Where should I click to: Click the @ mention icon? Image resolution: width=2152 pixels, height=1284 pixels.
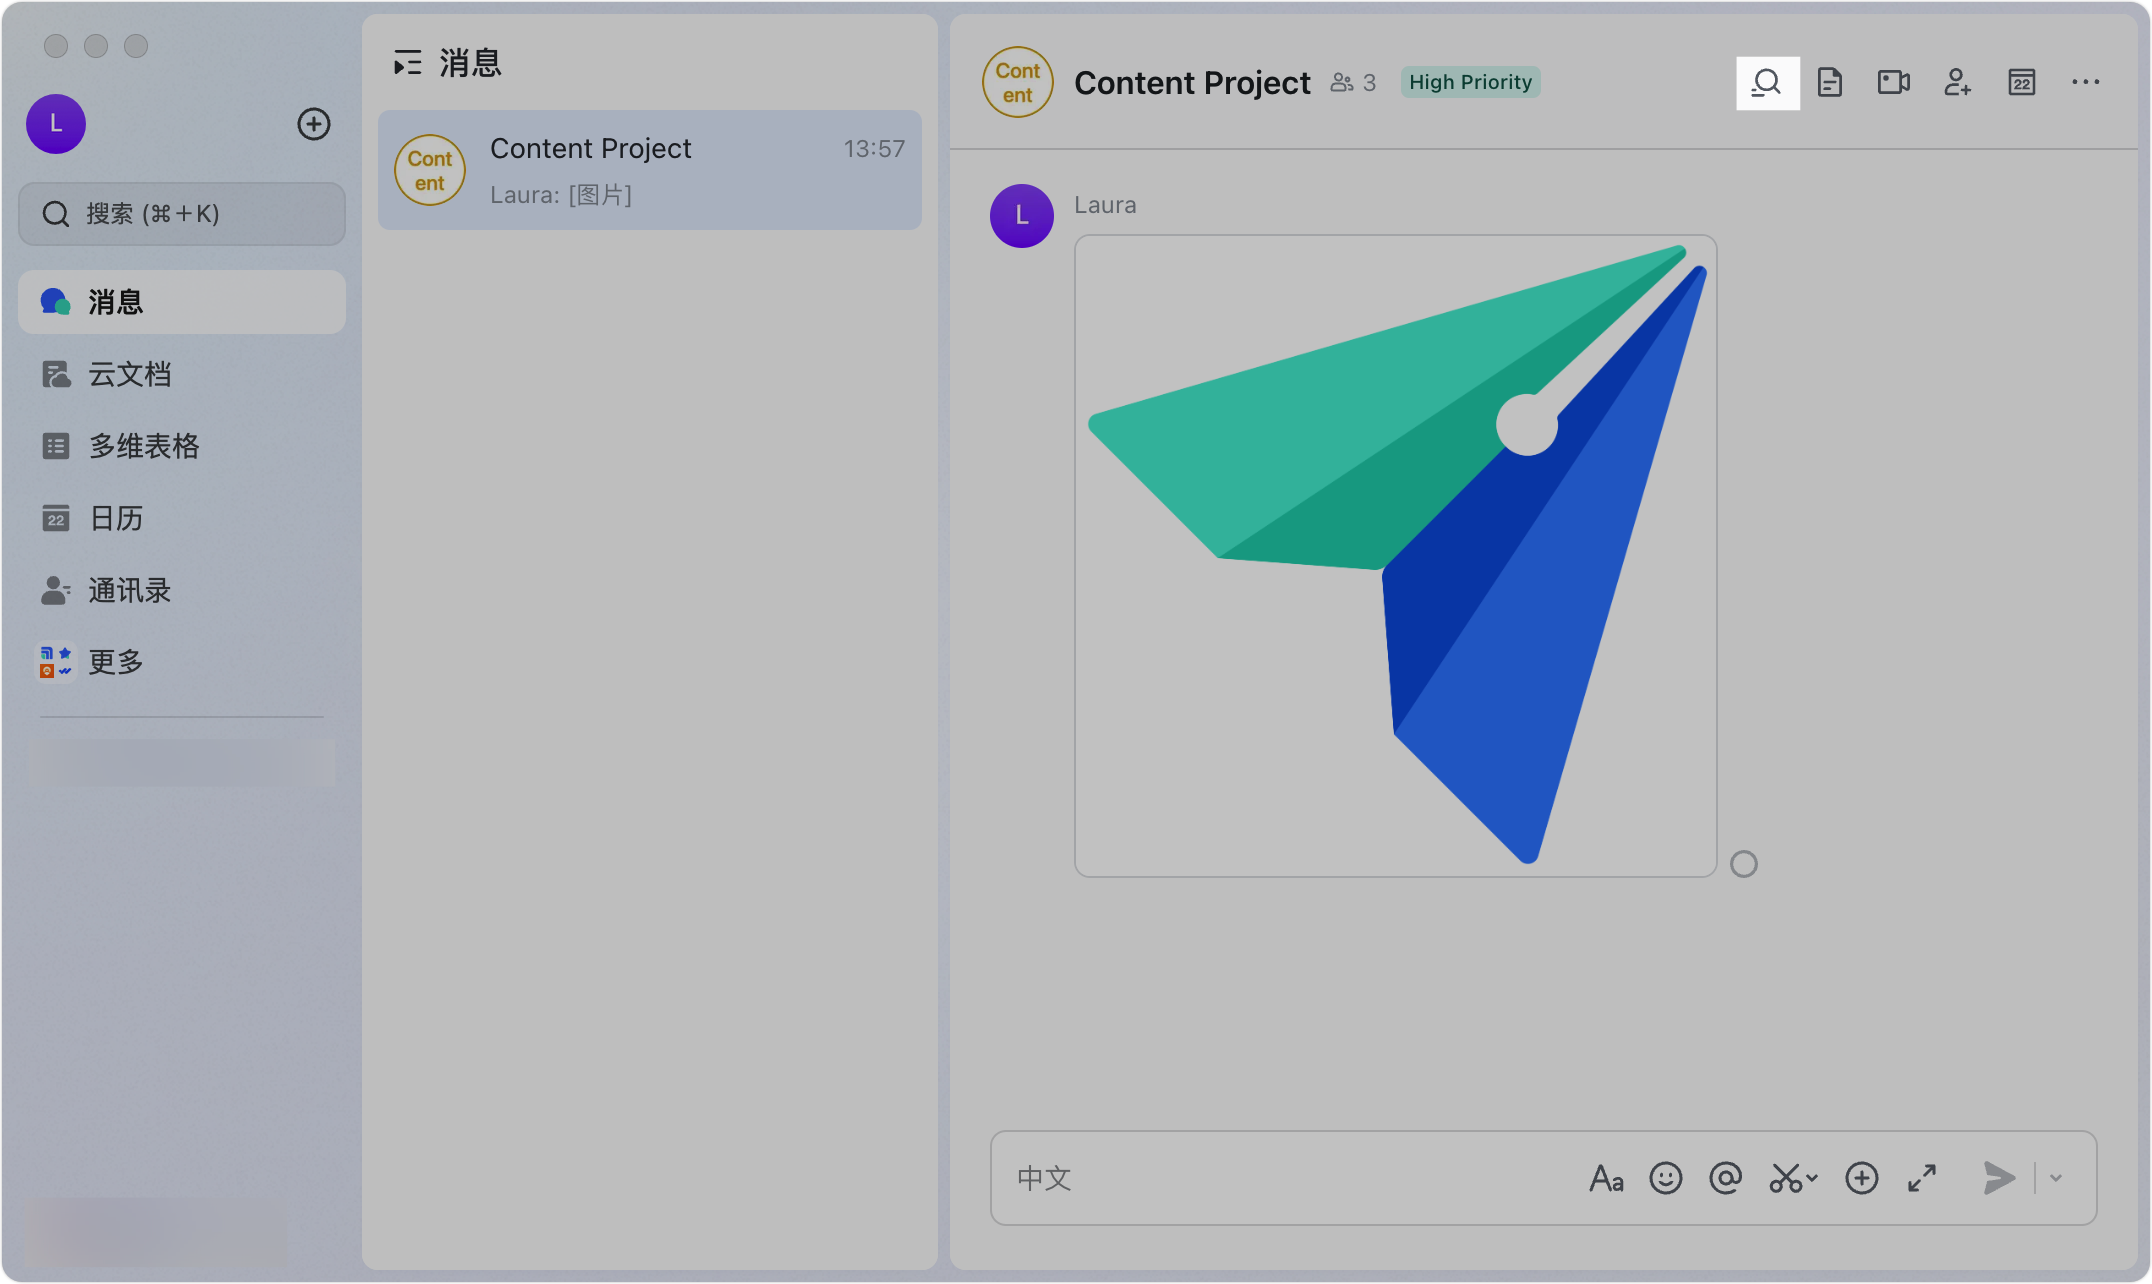1725,1178
